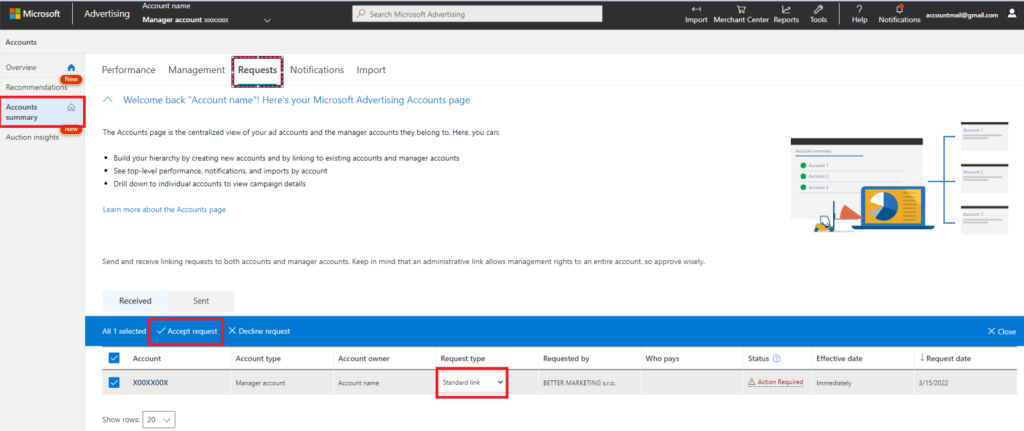Image resolution: width=1024 pixels, height=431 pixels.
Task: Click the search magnifier icon
Action: (361, 14)
